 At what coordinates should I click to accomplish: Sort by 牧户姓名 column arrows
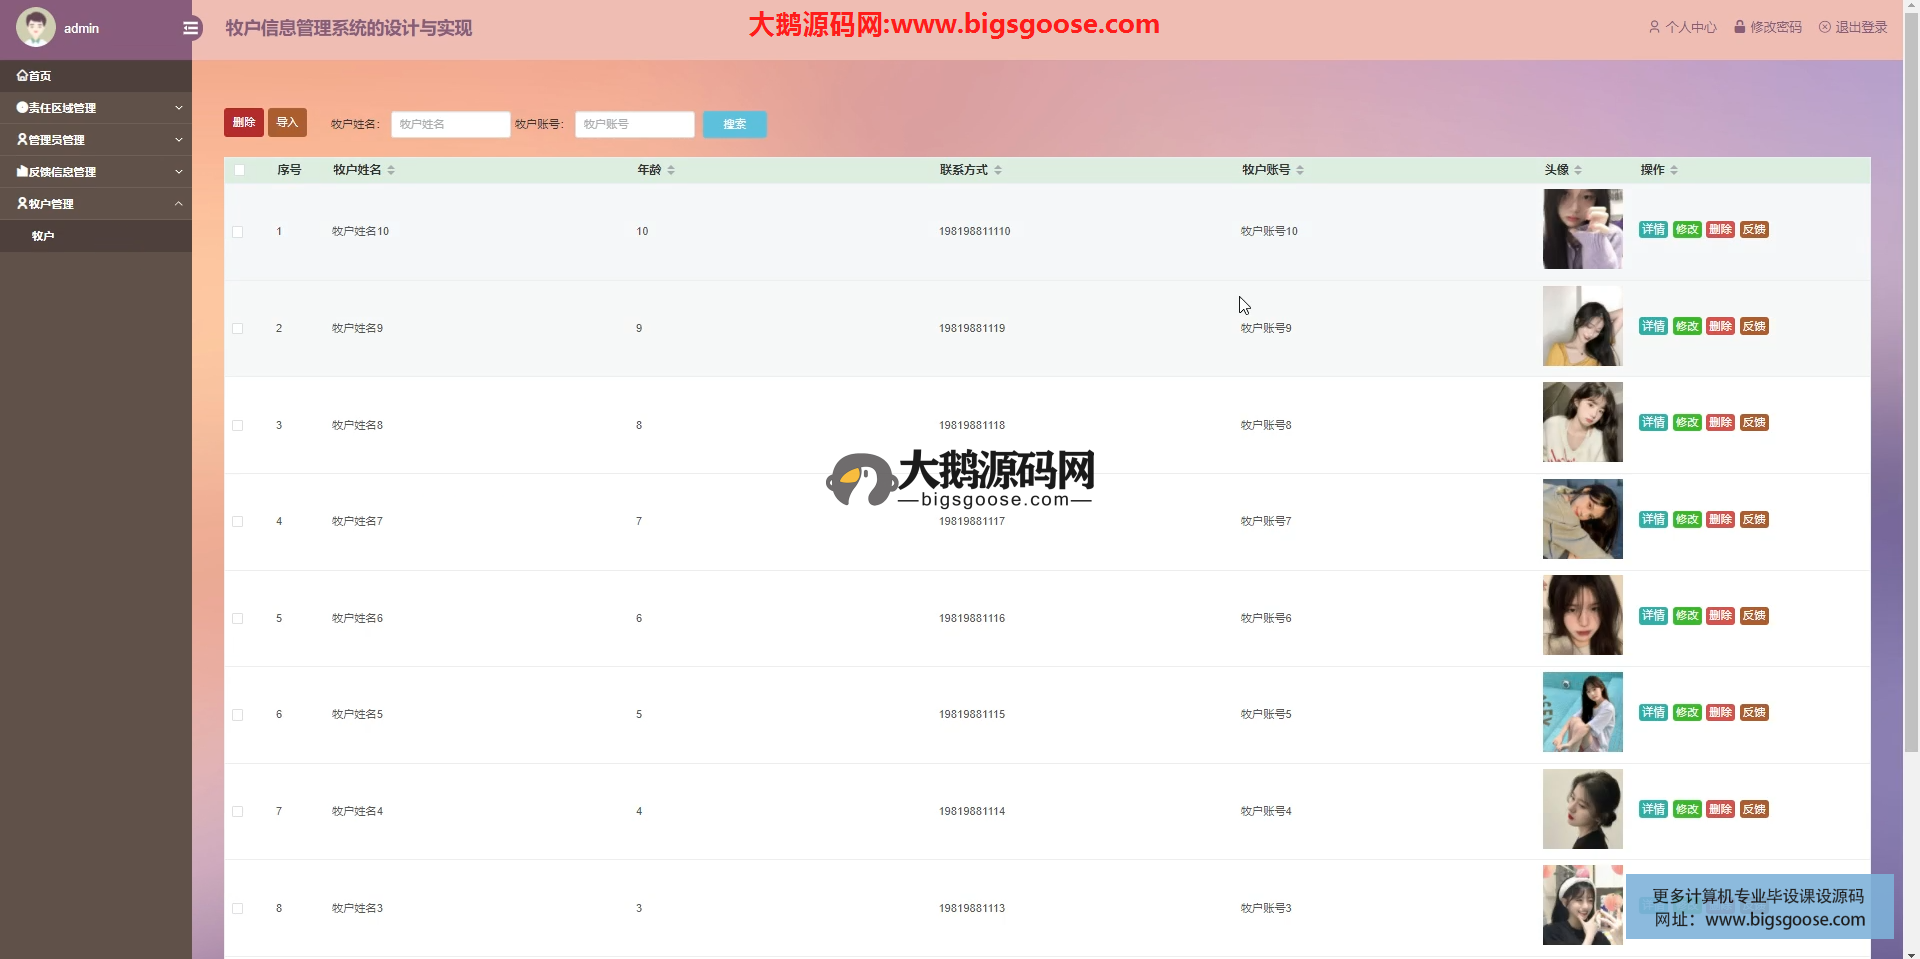tap(391, 170)
